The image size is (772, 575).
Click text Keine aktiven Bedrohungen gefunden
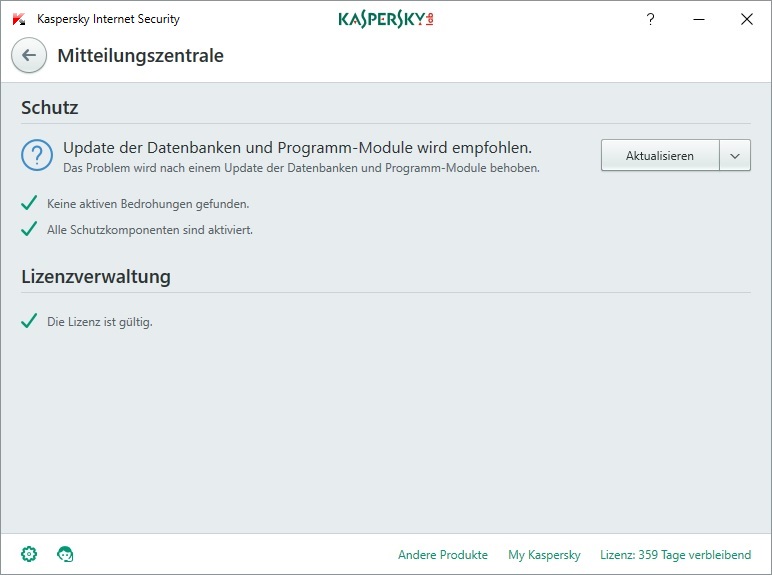coord(148,204)
